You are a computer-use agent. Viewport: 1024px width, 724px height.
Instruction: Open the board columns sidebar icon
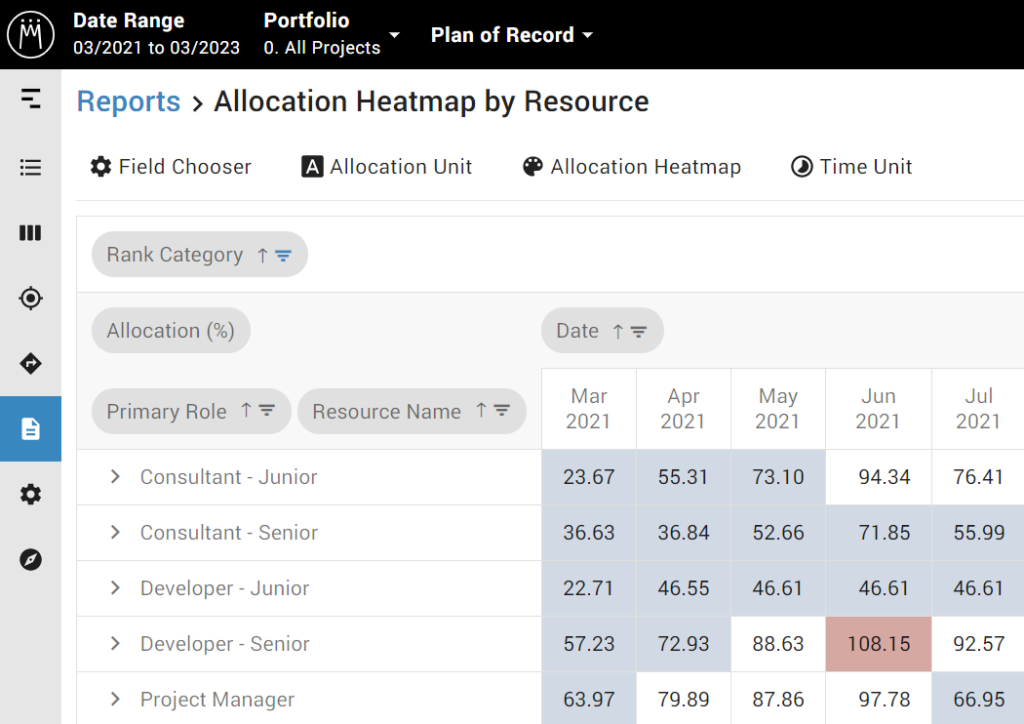pyautogui.click(x=31, y=233)
